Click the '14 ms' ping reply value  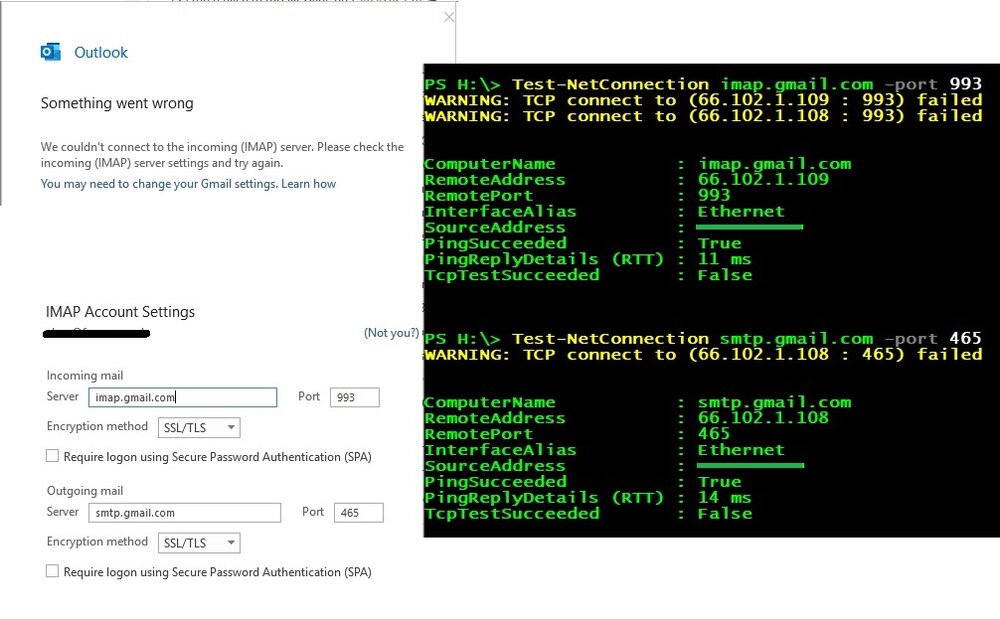point(724,497)
